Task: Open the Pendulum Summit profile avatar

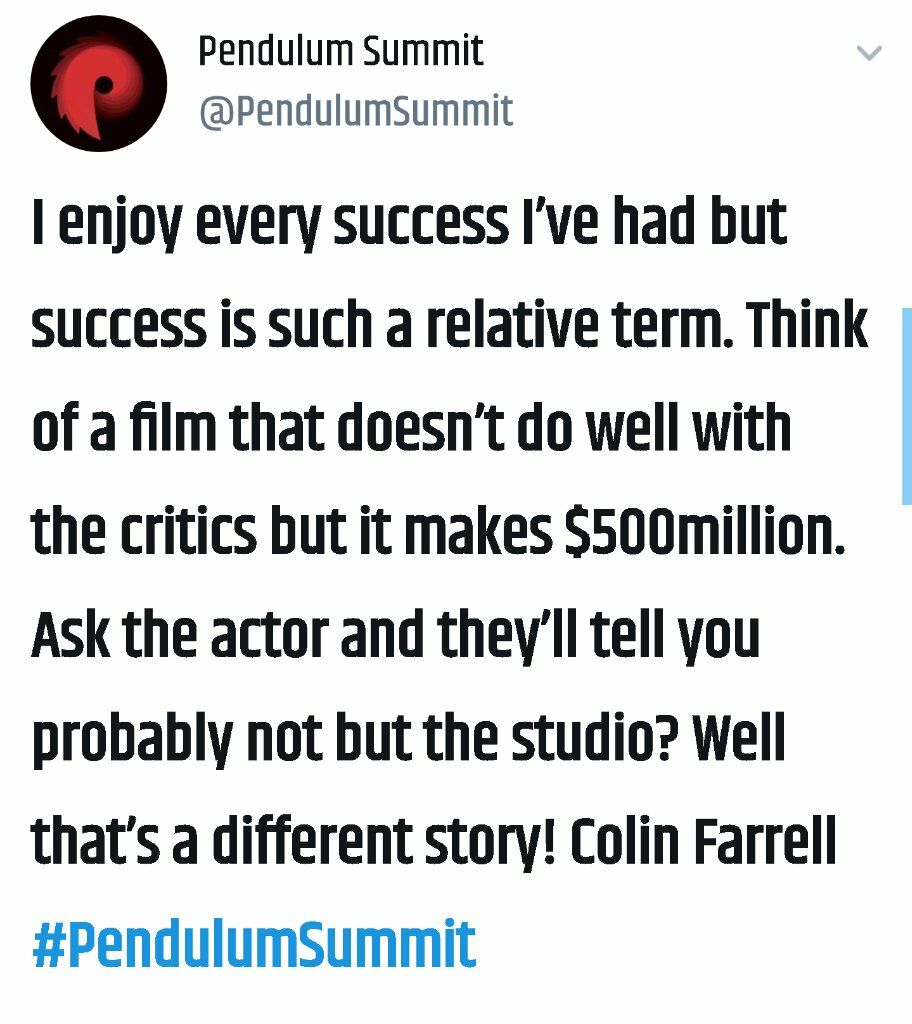Action: pos(99,84)
